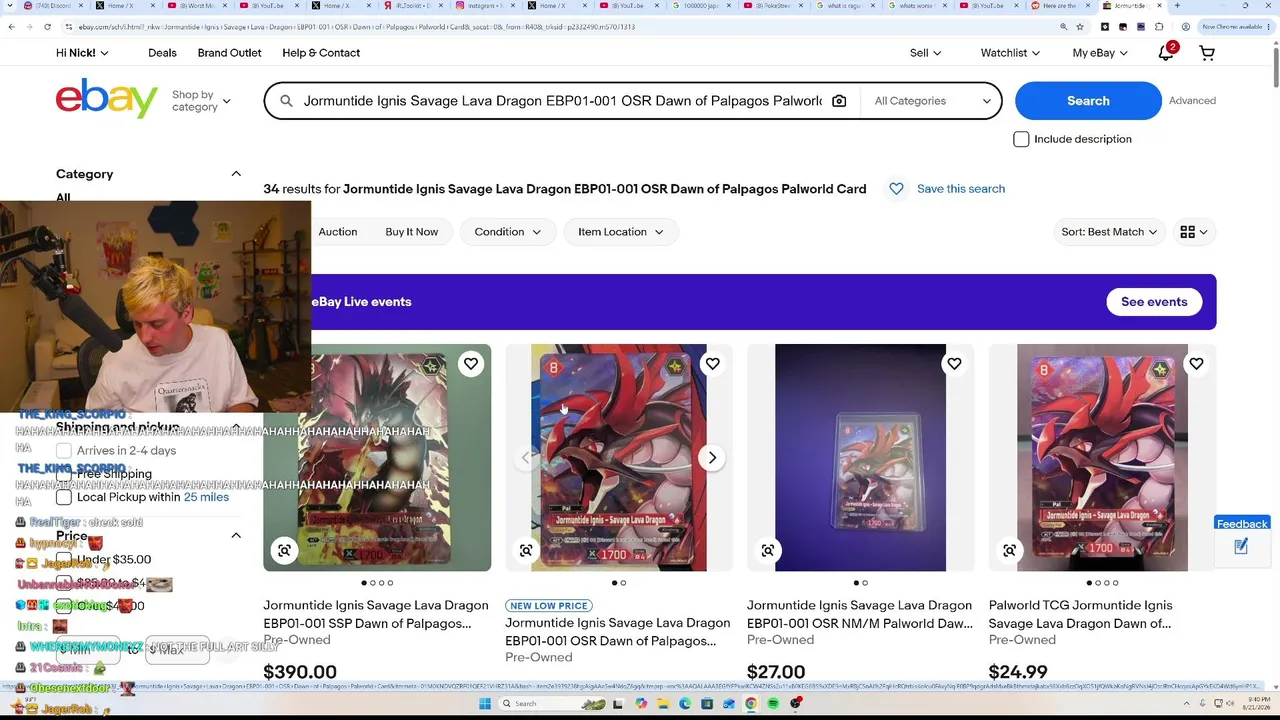
Task: Open Help & Contact
Action: click(321, 53)
